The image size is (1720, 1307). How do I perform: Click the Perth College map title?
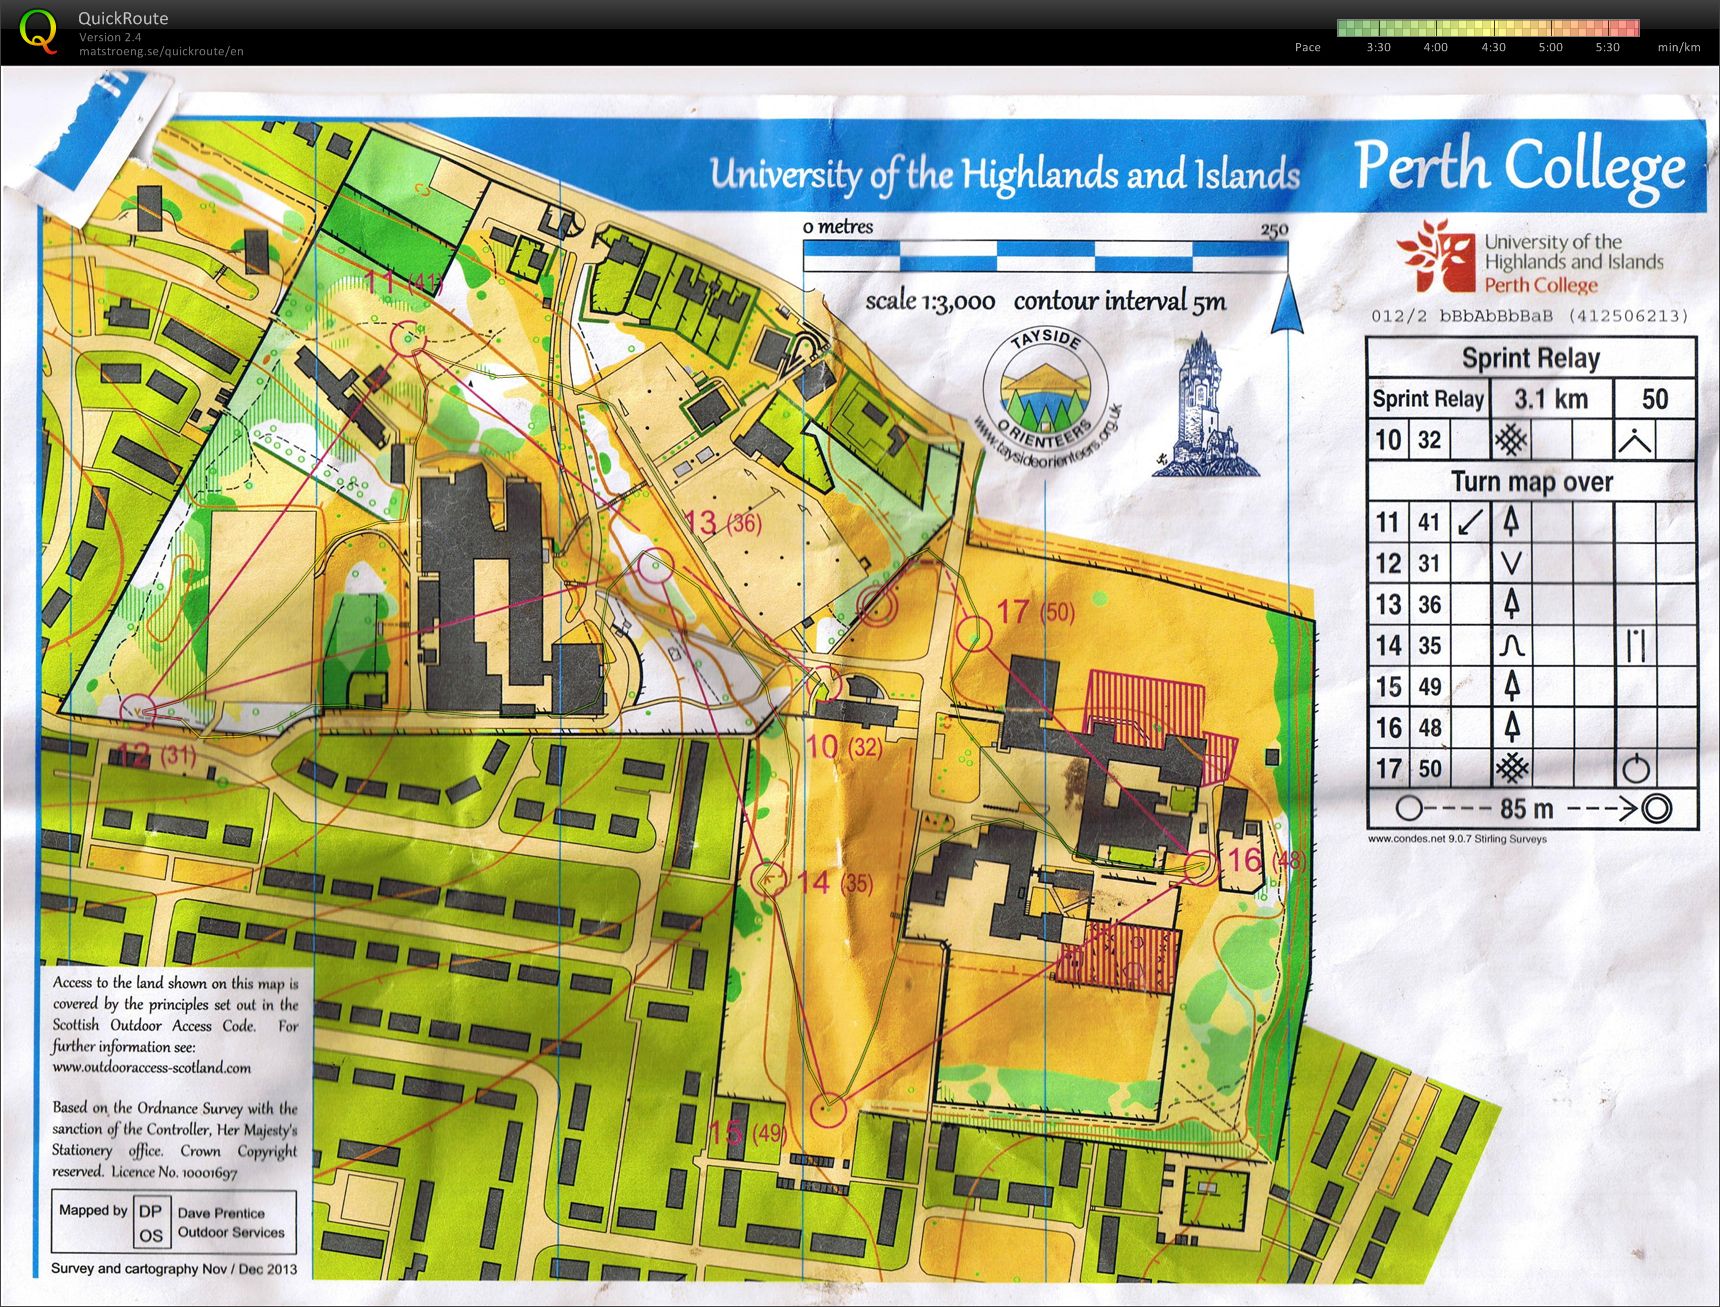point(1521,166)
